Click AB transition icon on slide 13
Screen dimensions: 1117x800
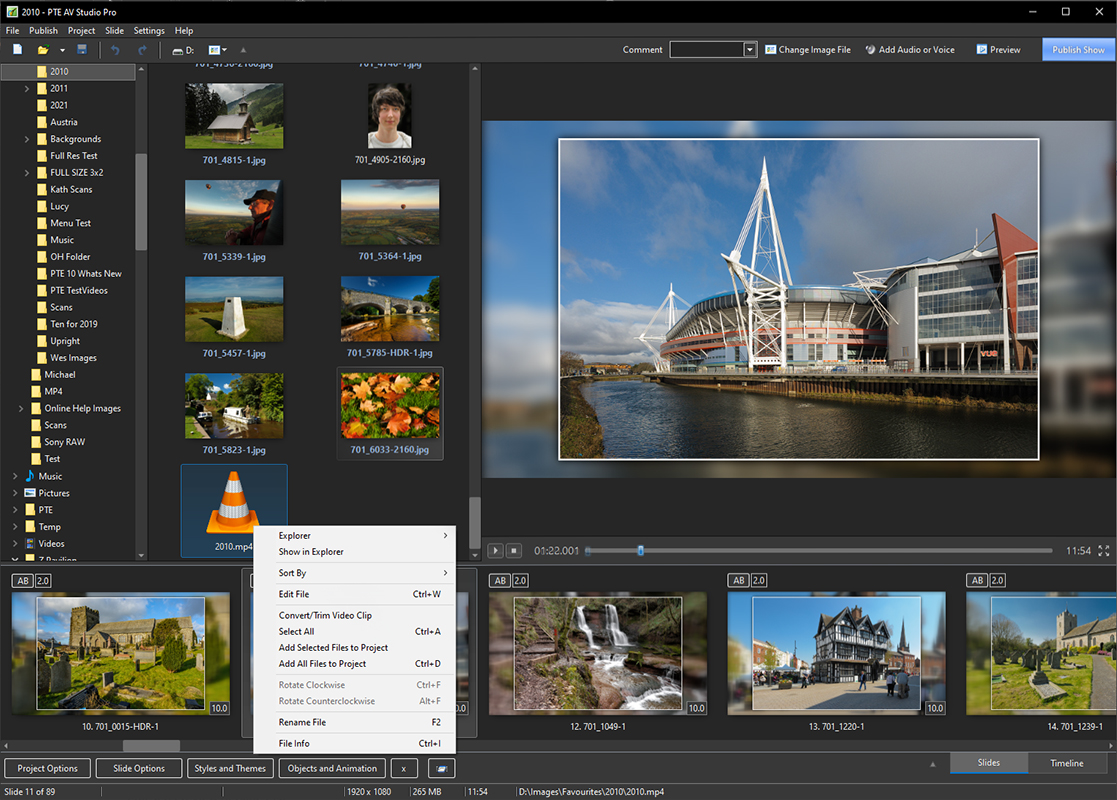[739, 581]
